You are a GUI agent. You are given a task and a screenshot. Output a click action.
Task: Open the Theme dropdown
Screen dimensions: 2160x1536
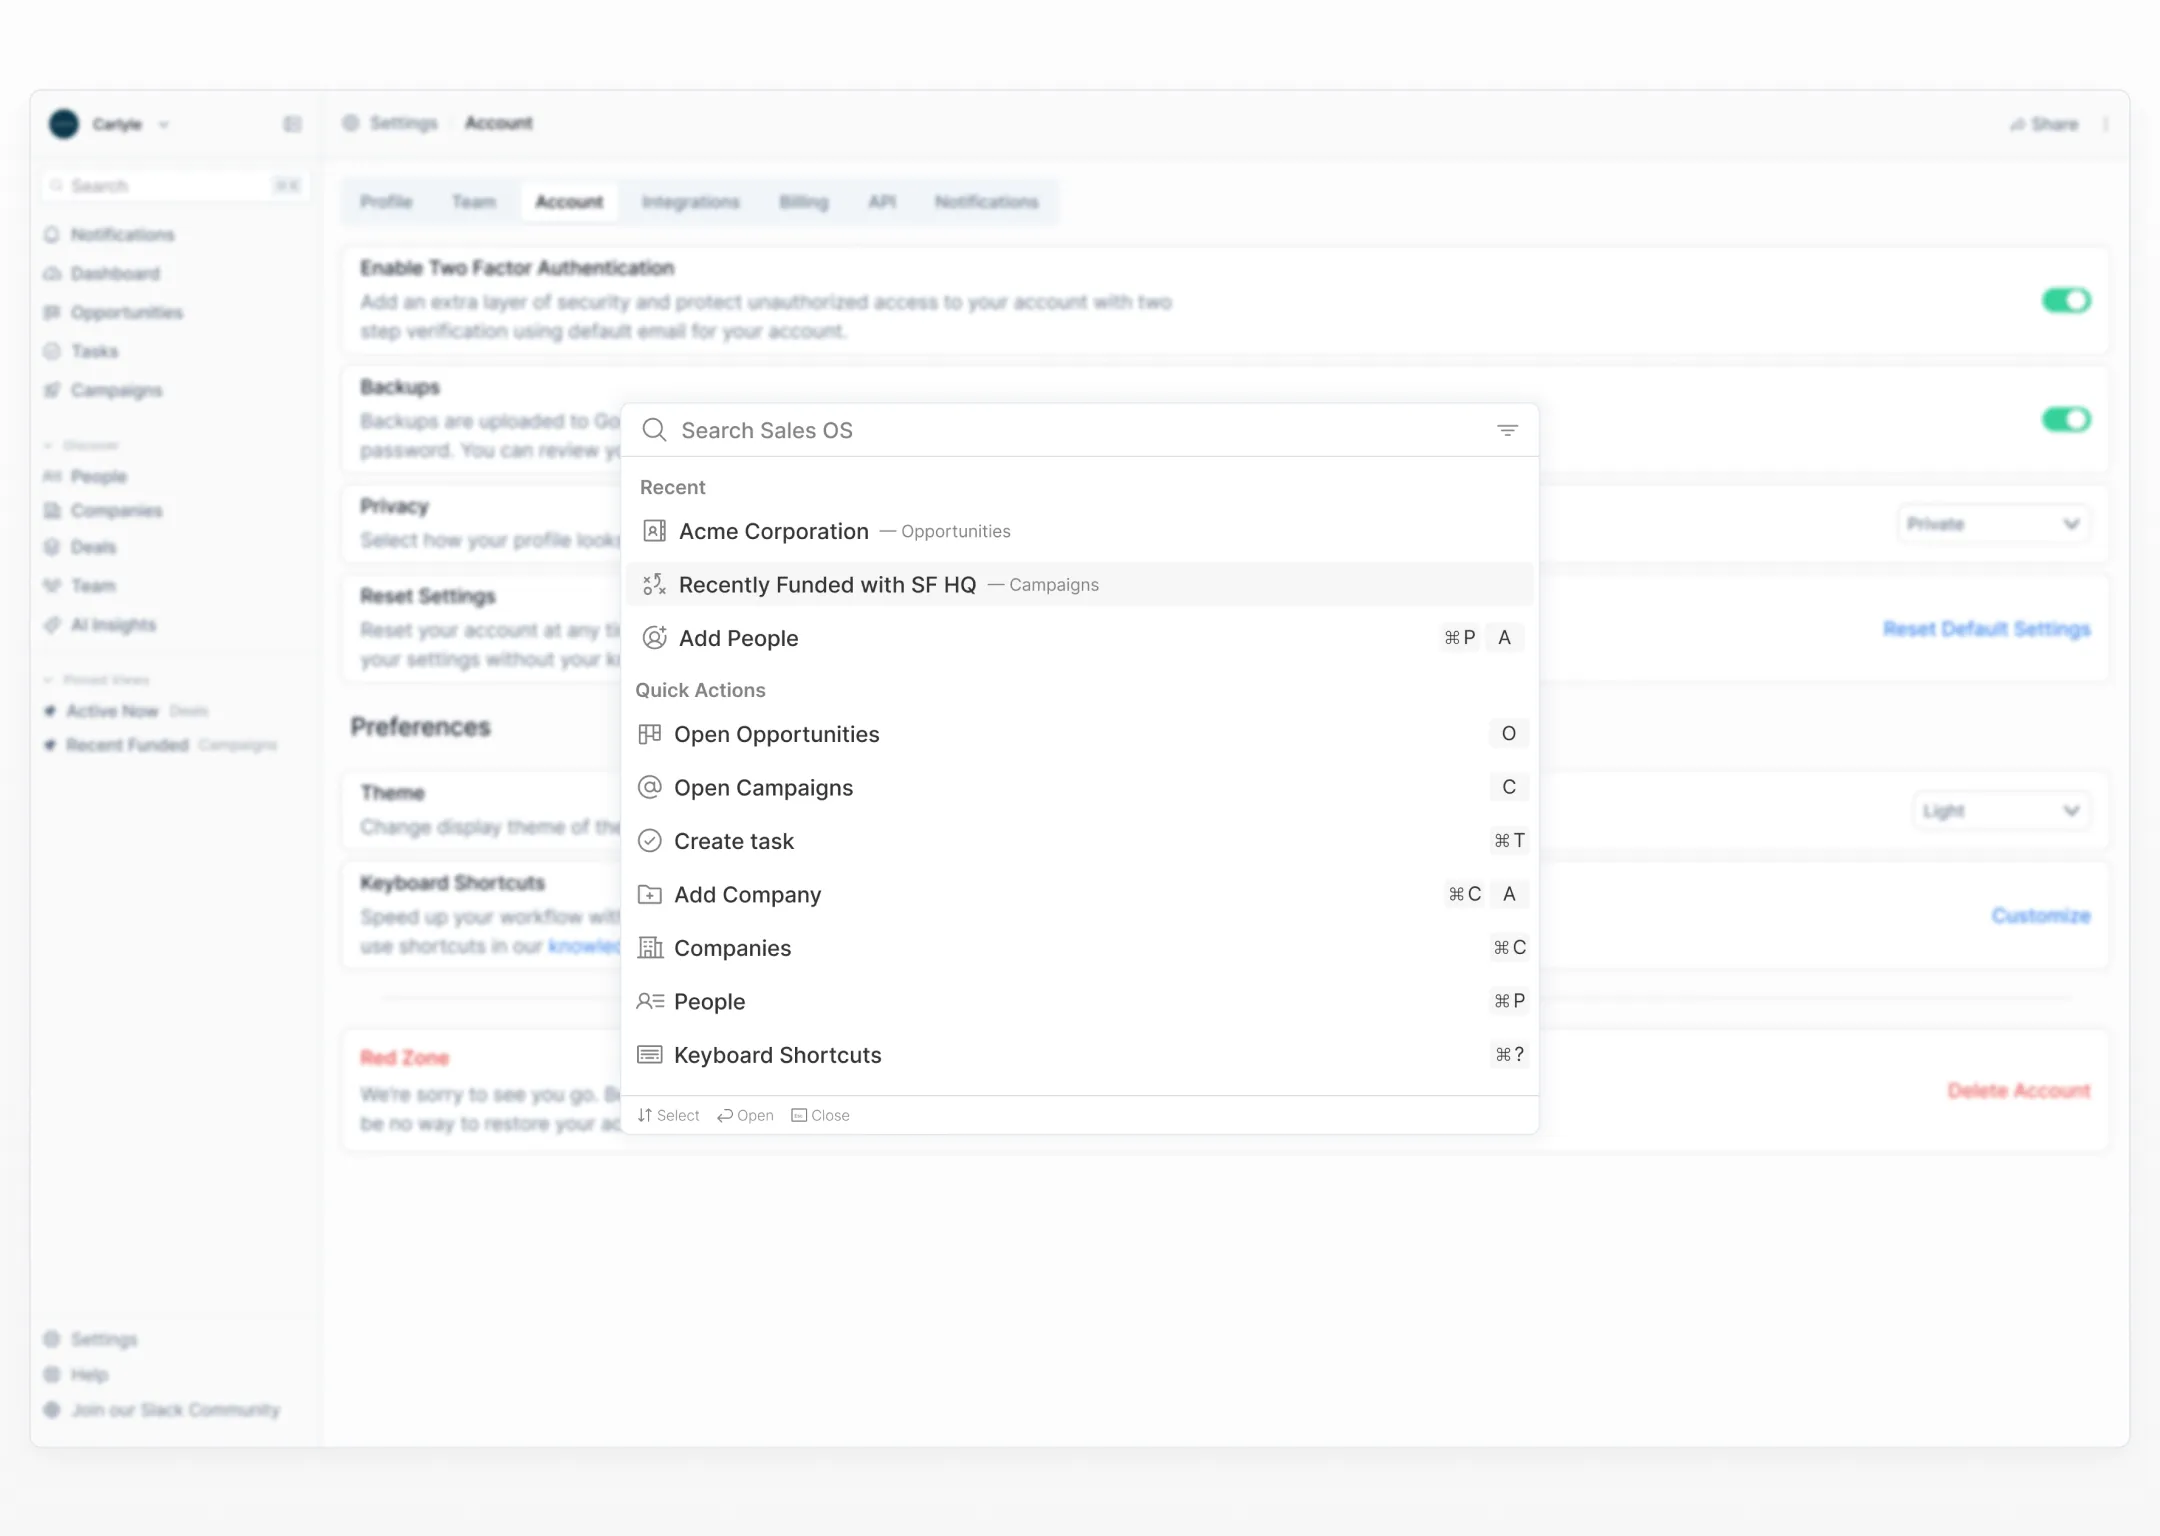tap(2002, 811)
